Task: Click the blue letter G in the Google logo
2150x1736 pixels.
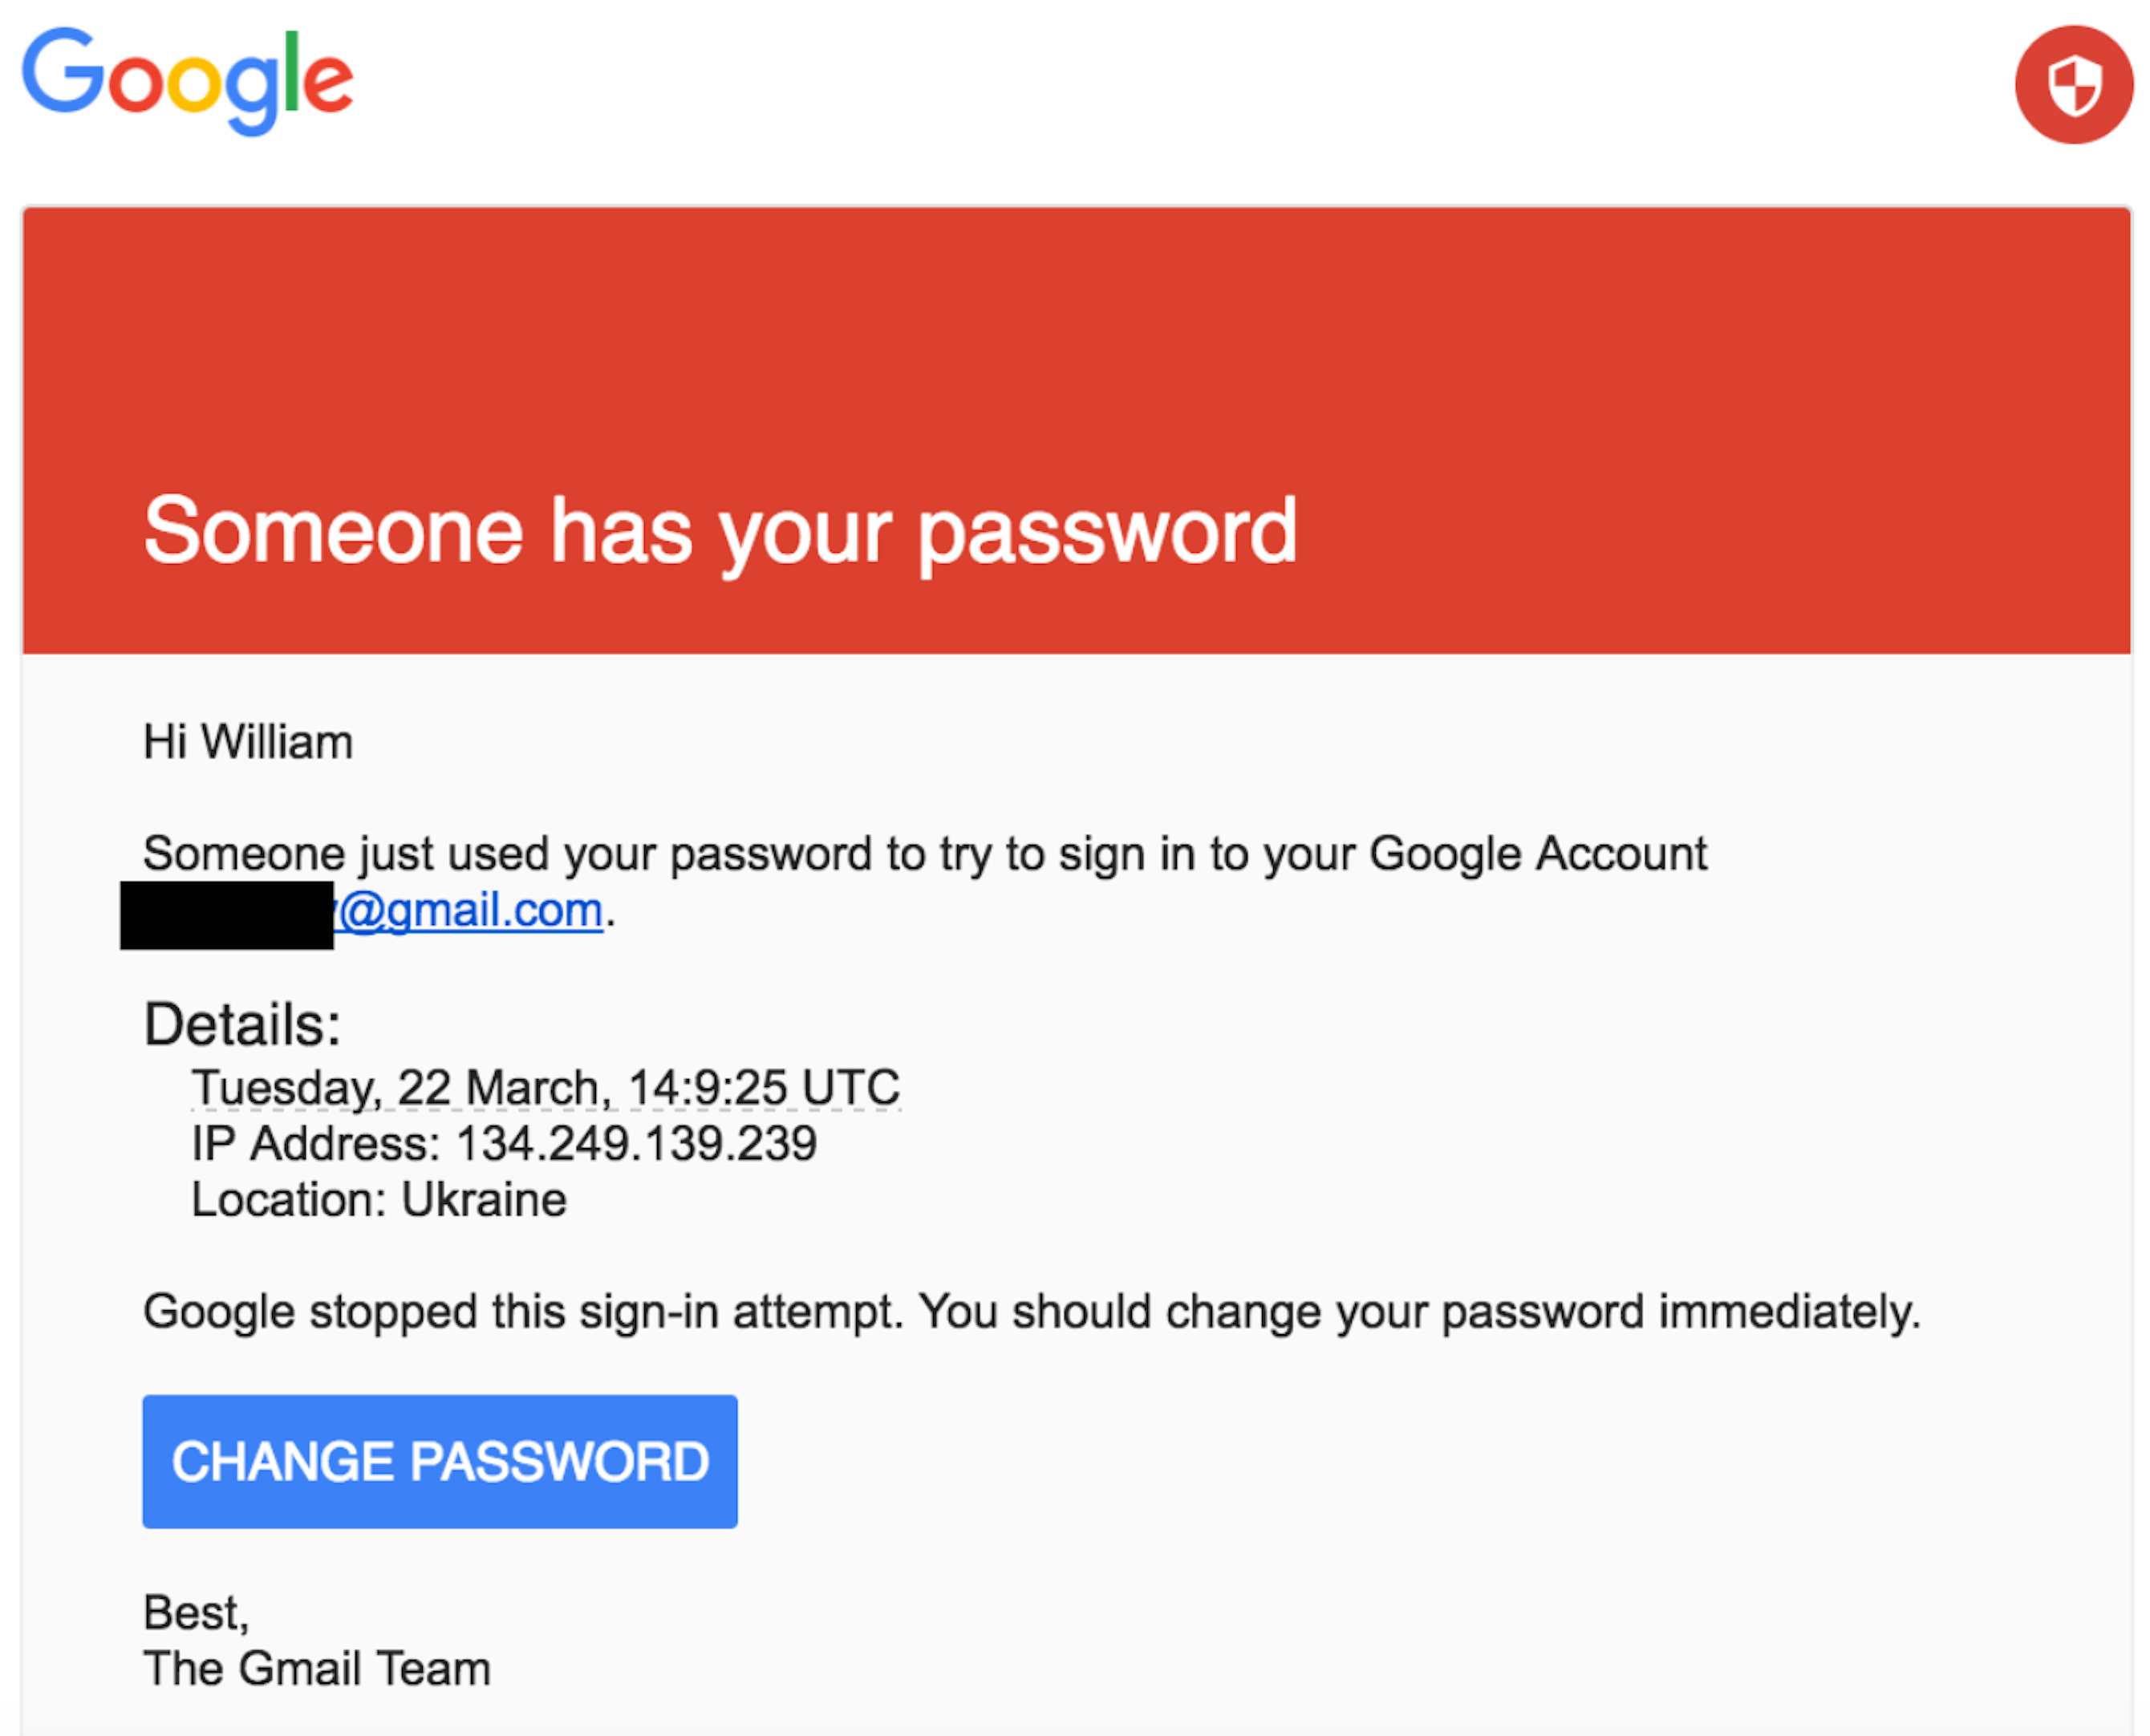Action: click(x=63, y=70)
